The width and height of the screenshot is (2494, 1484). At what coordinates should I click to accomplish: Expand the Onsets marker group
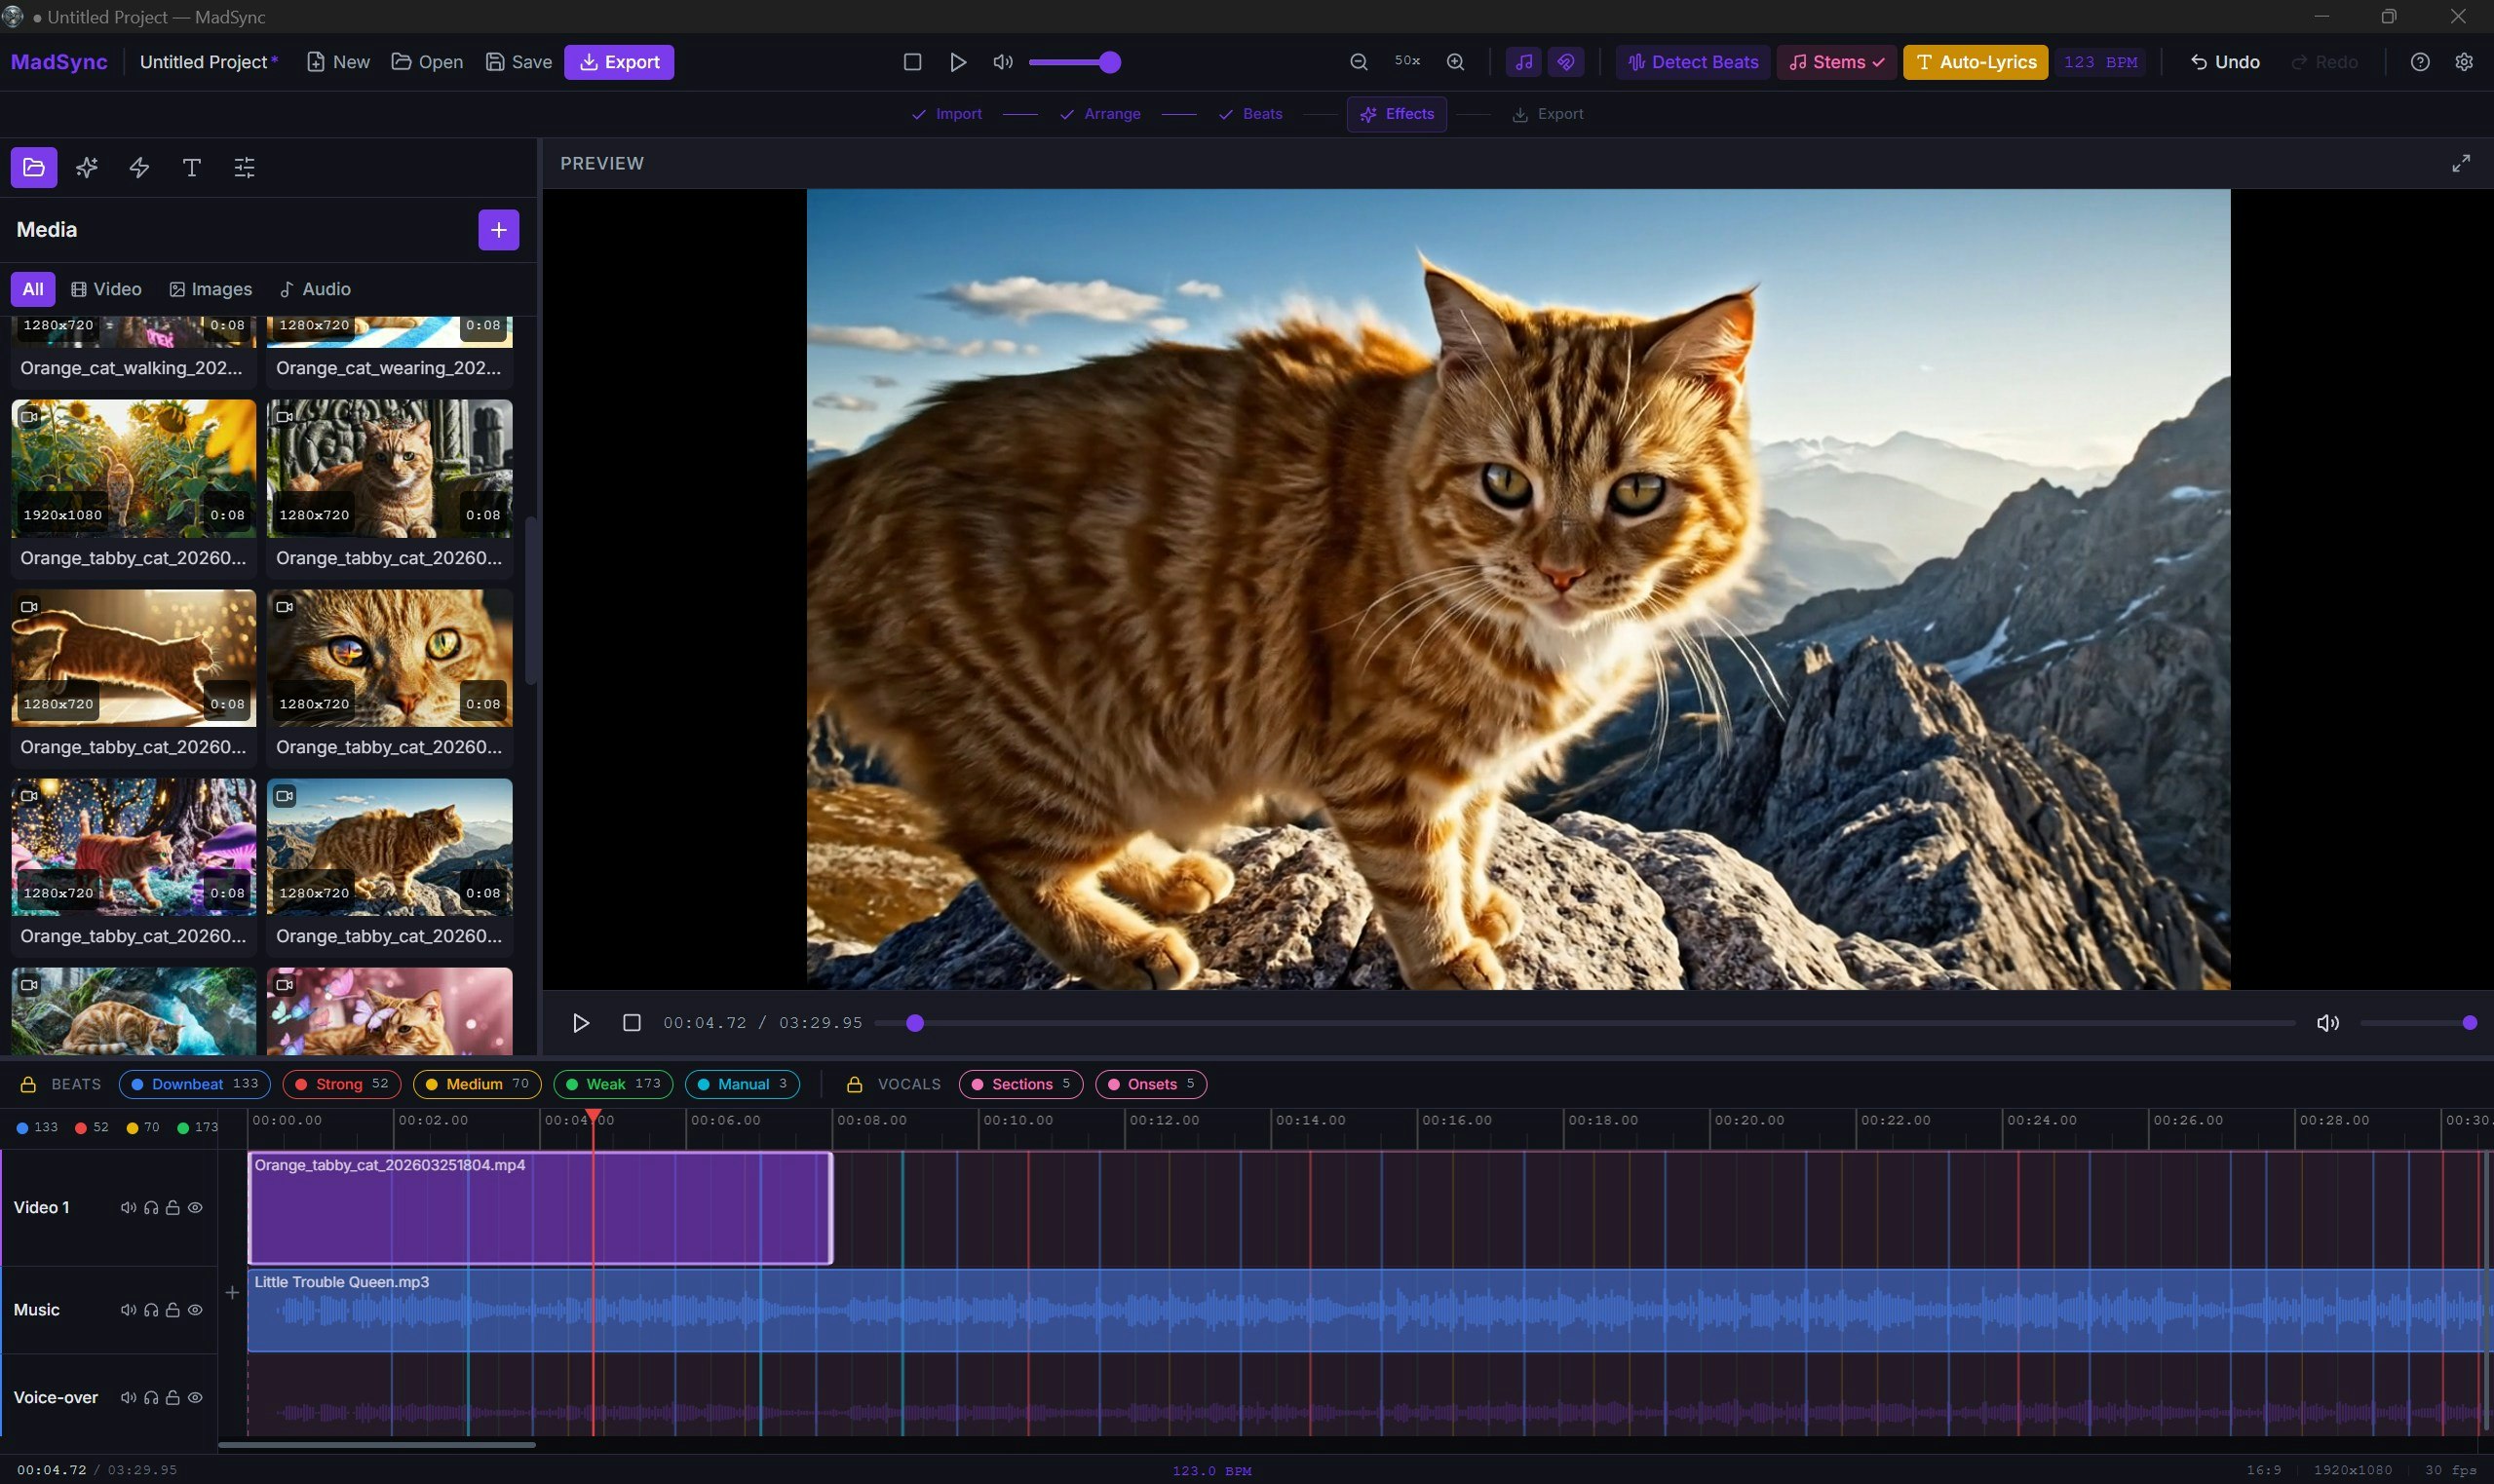coord(1150,1083)
